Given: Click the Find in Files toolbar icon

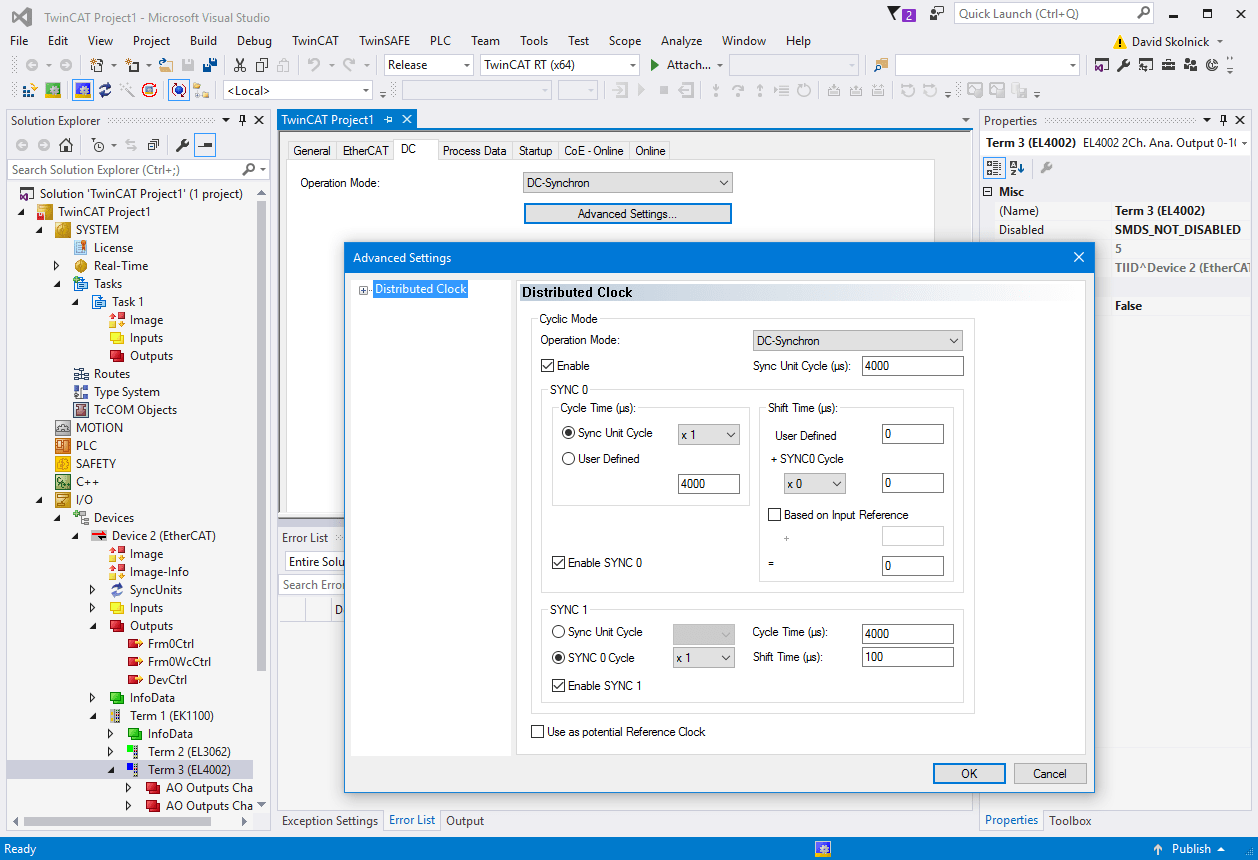Looking at the screenshot, I should coord(880,65).
